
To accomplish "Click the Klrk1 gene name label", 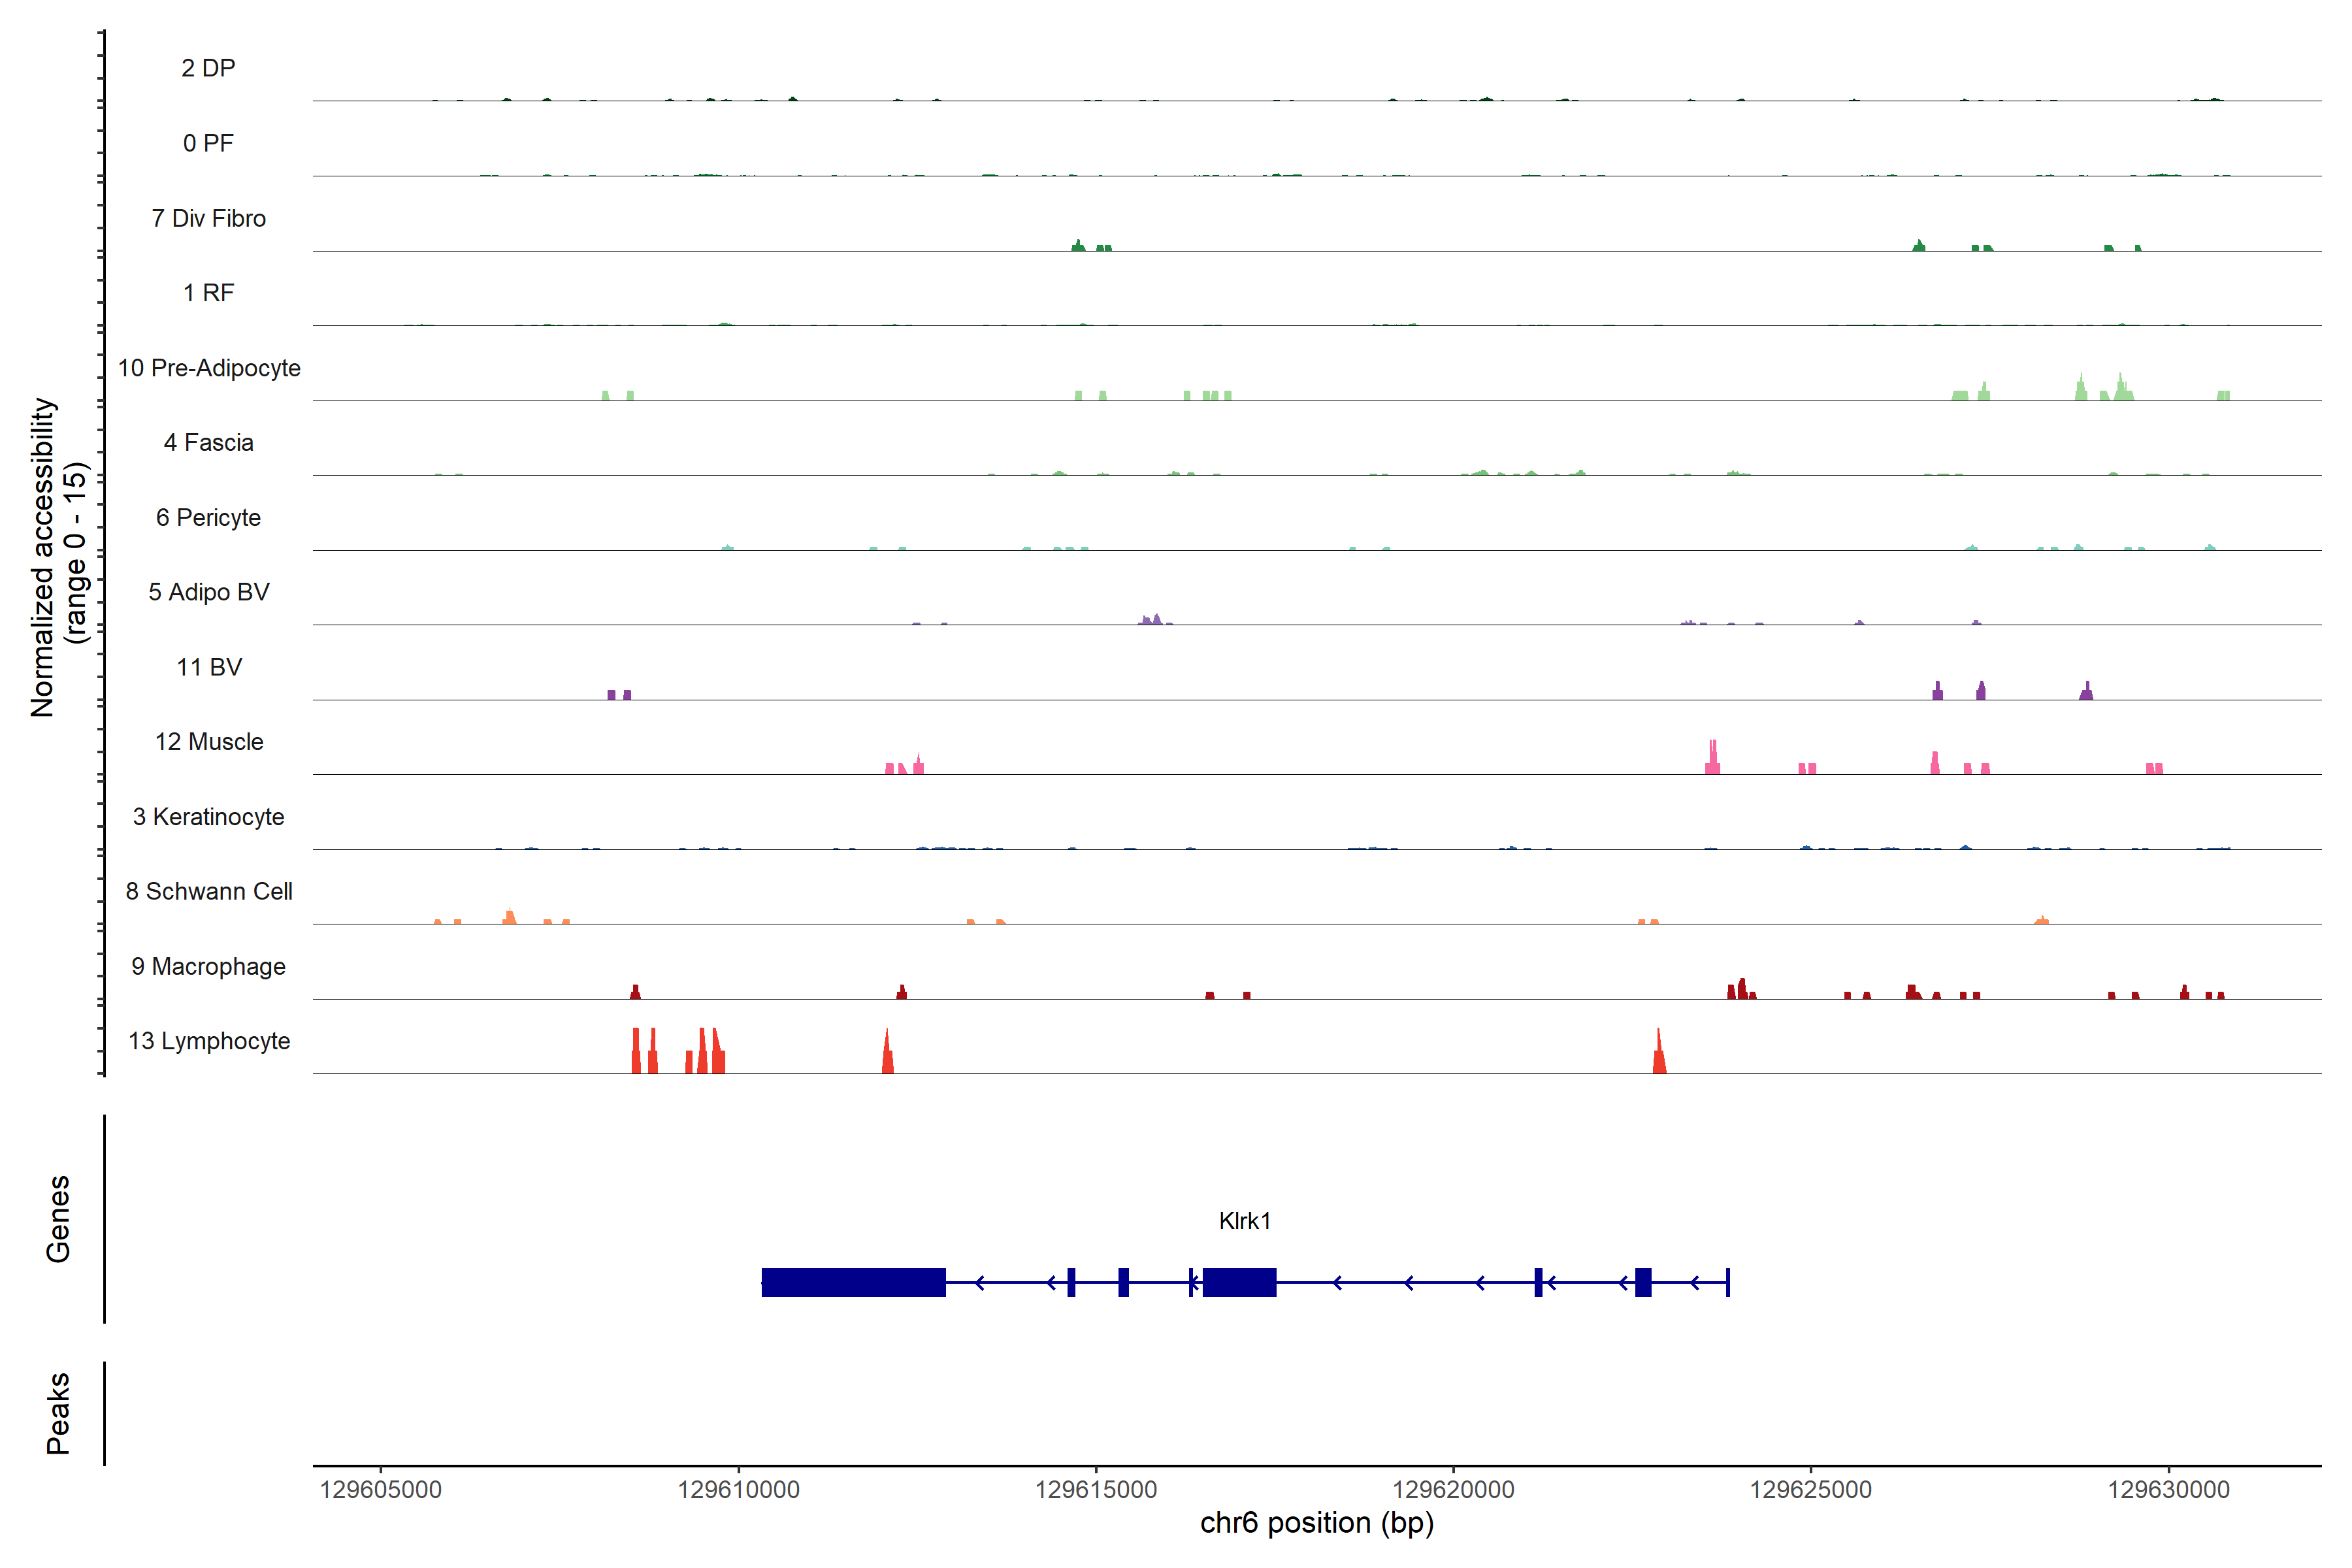I will point(1244,1220).
